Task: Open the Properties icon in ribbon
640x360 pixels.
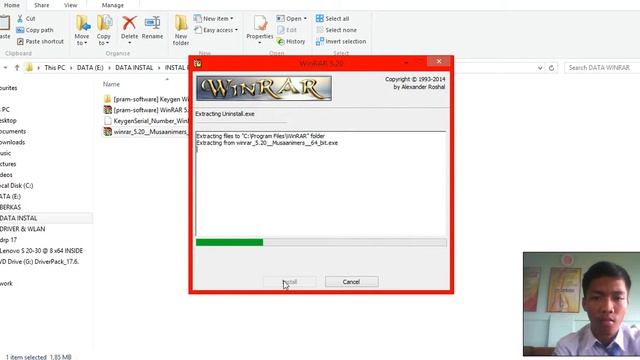Action: click(x=260, y=23)
